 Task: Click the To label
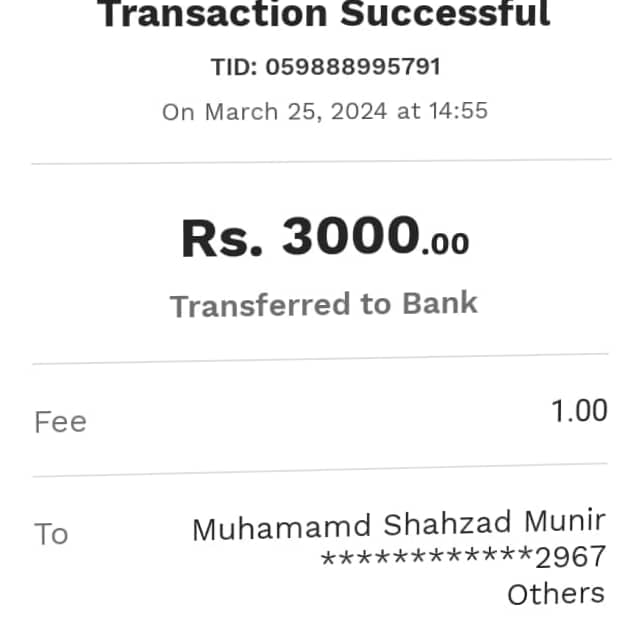click(51, 534)
